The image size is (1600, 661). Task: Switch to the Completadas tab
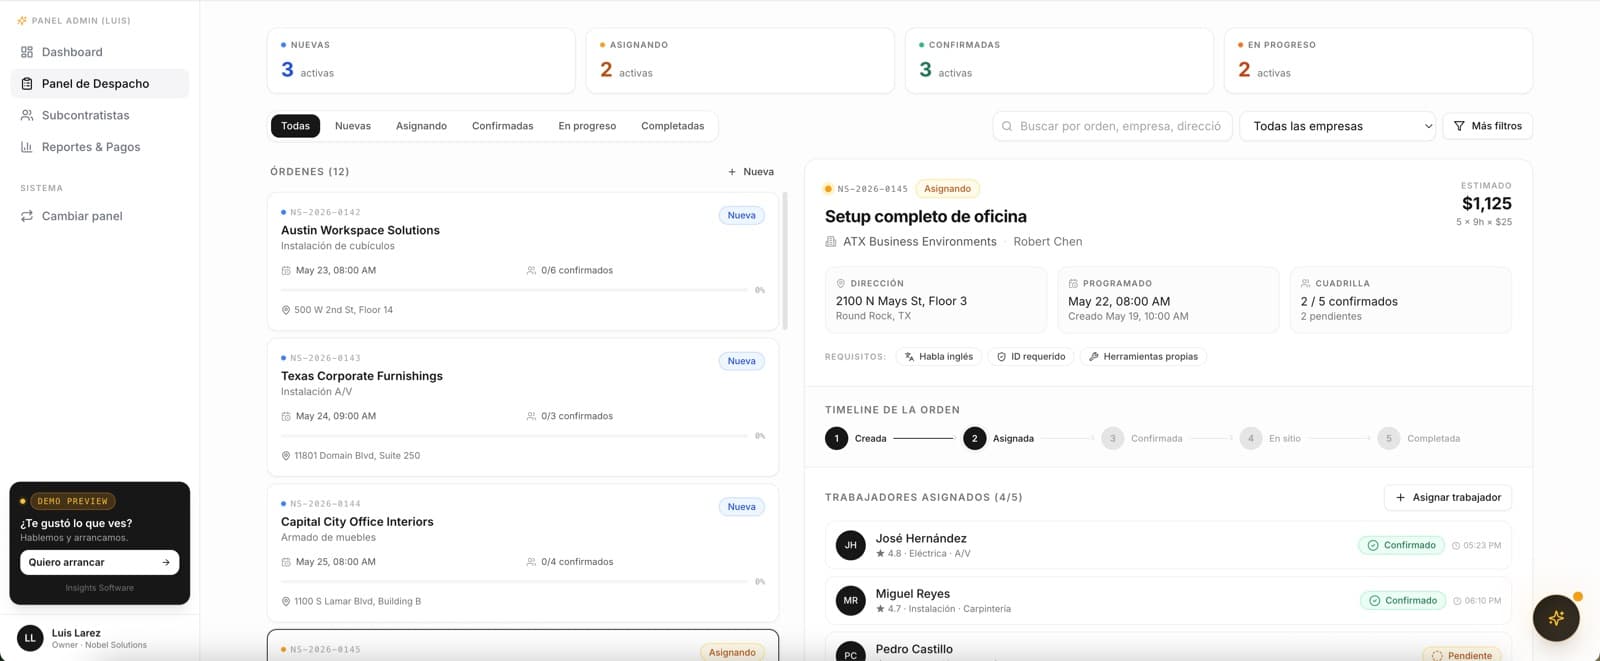[672, 126]
